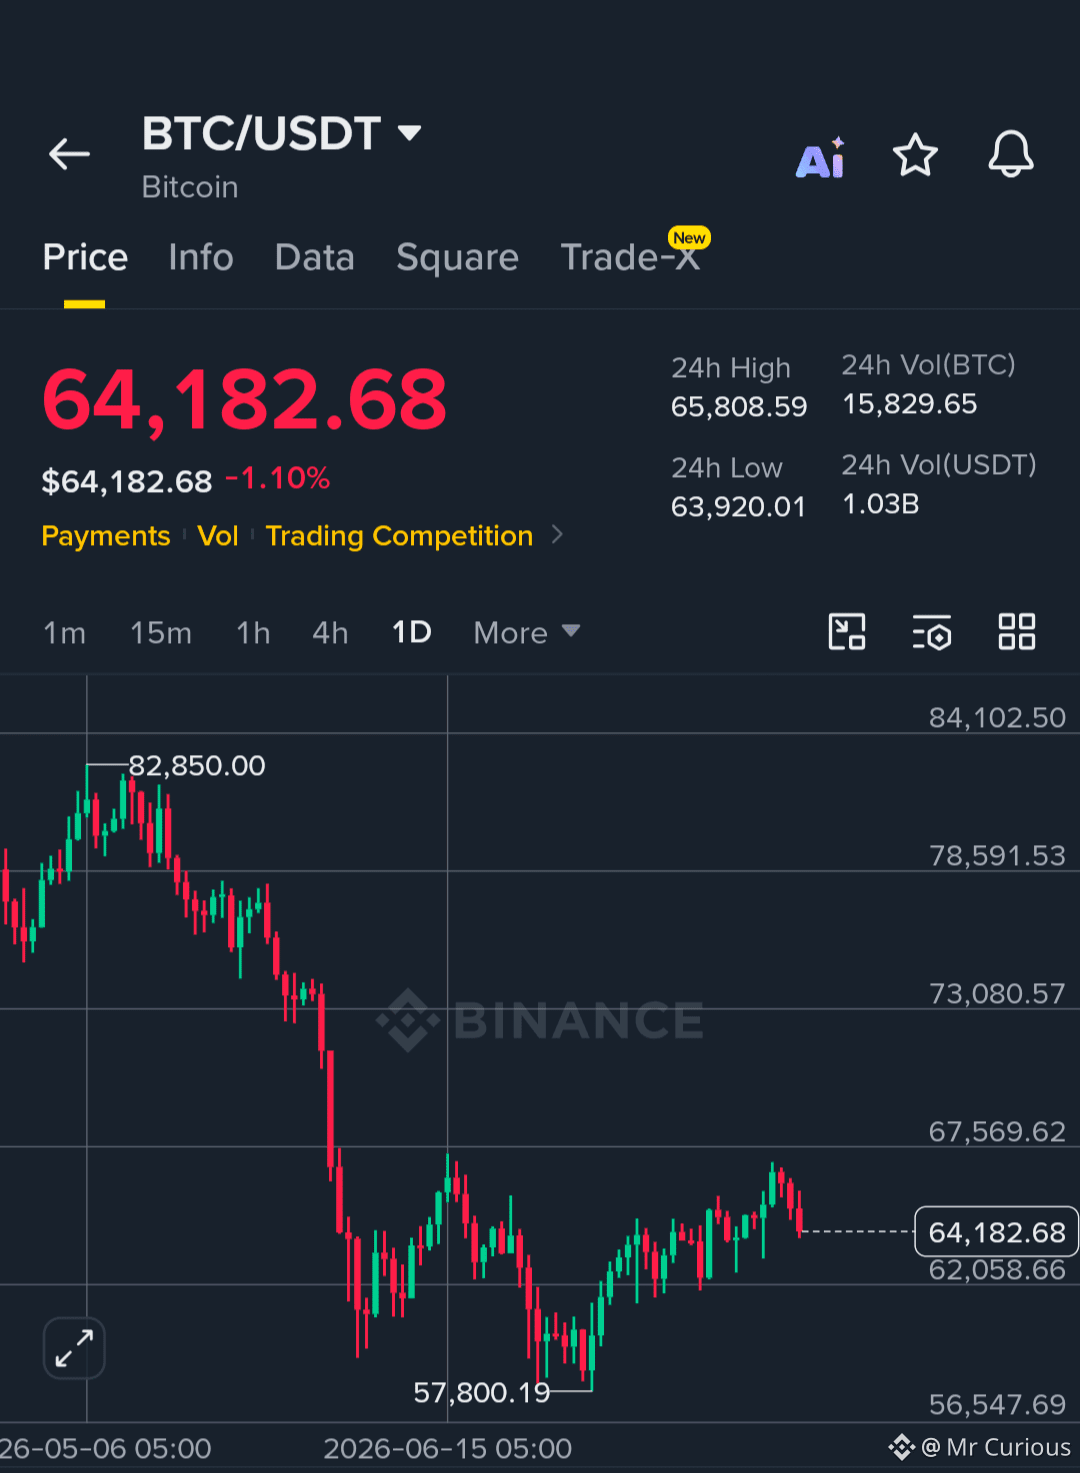
Task: Open the Data tab
Action: 315,258
